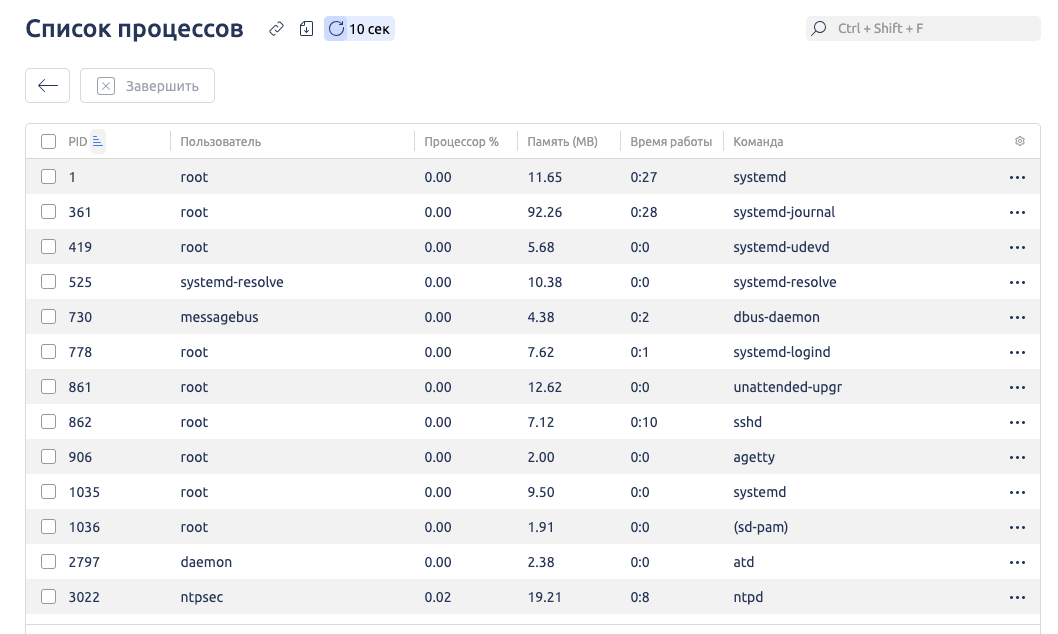Toggle the 10 сек auto-refresh button
1058x634 pixels.
359,29
